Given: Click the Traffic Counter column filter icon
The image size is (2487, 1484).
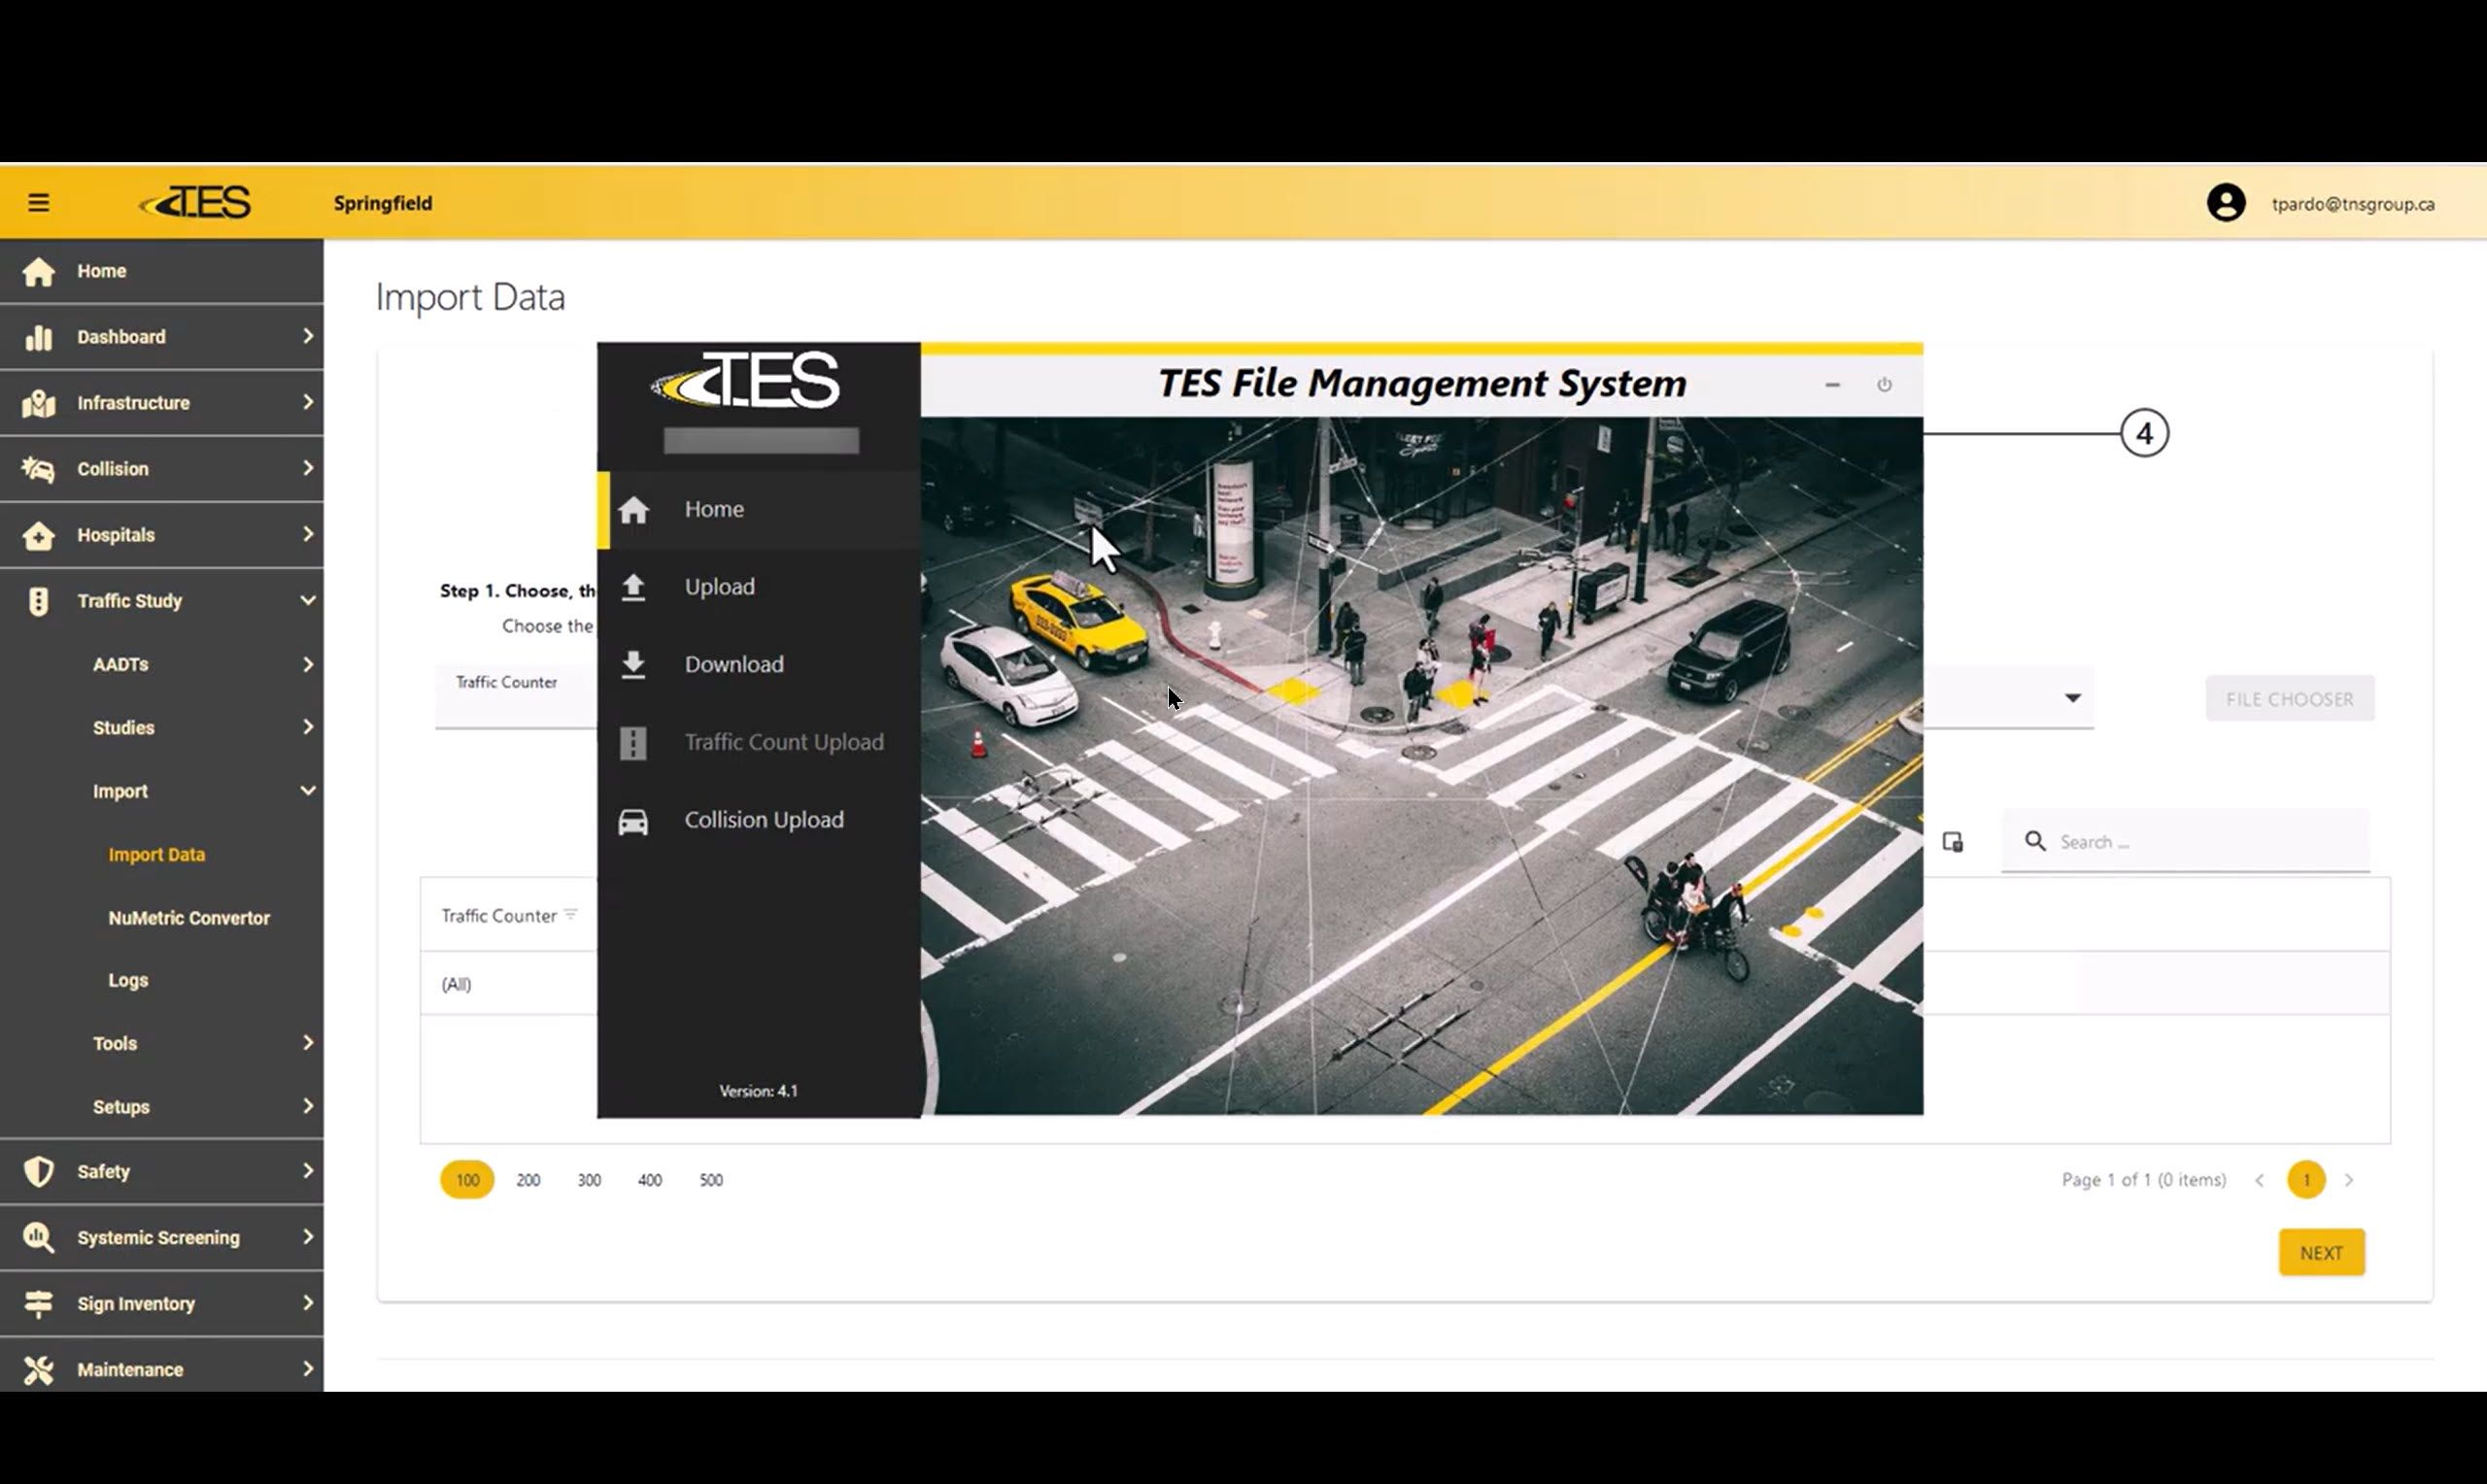Looking at the screenshot, I should [570, 915].
